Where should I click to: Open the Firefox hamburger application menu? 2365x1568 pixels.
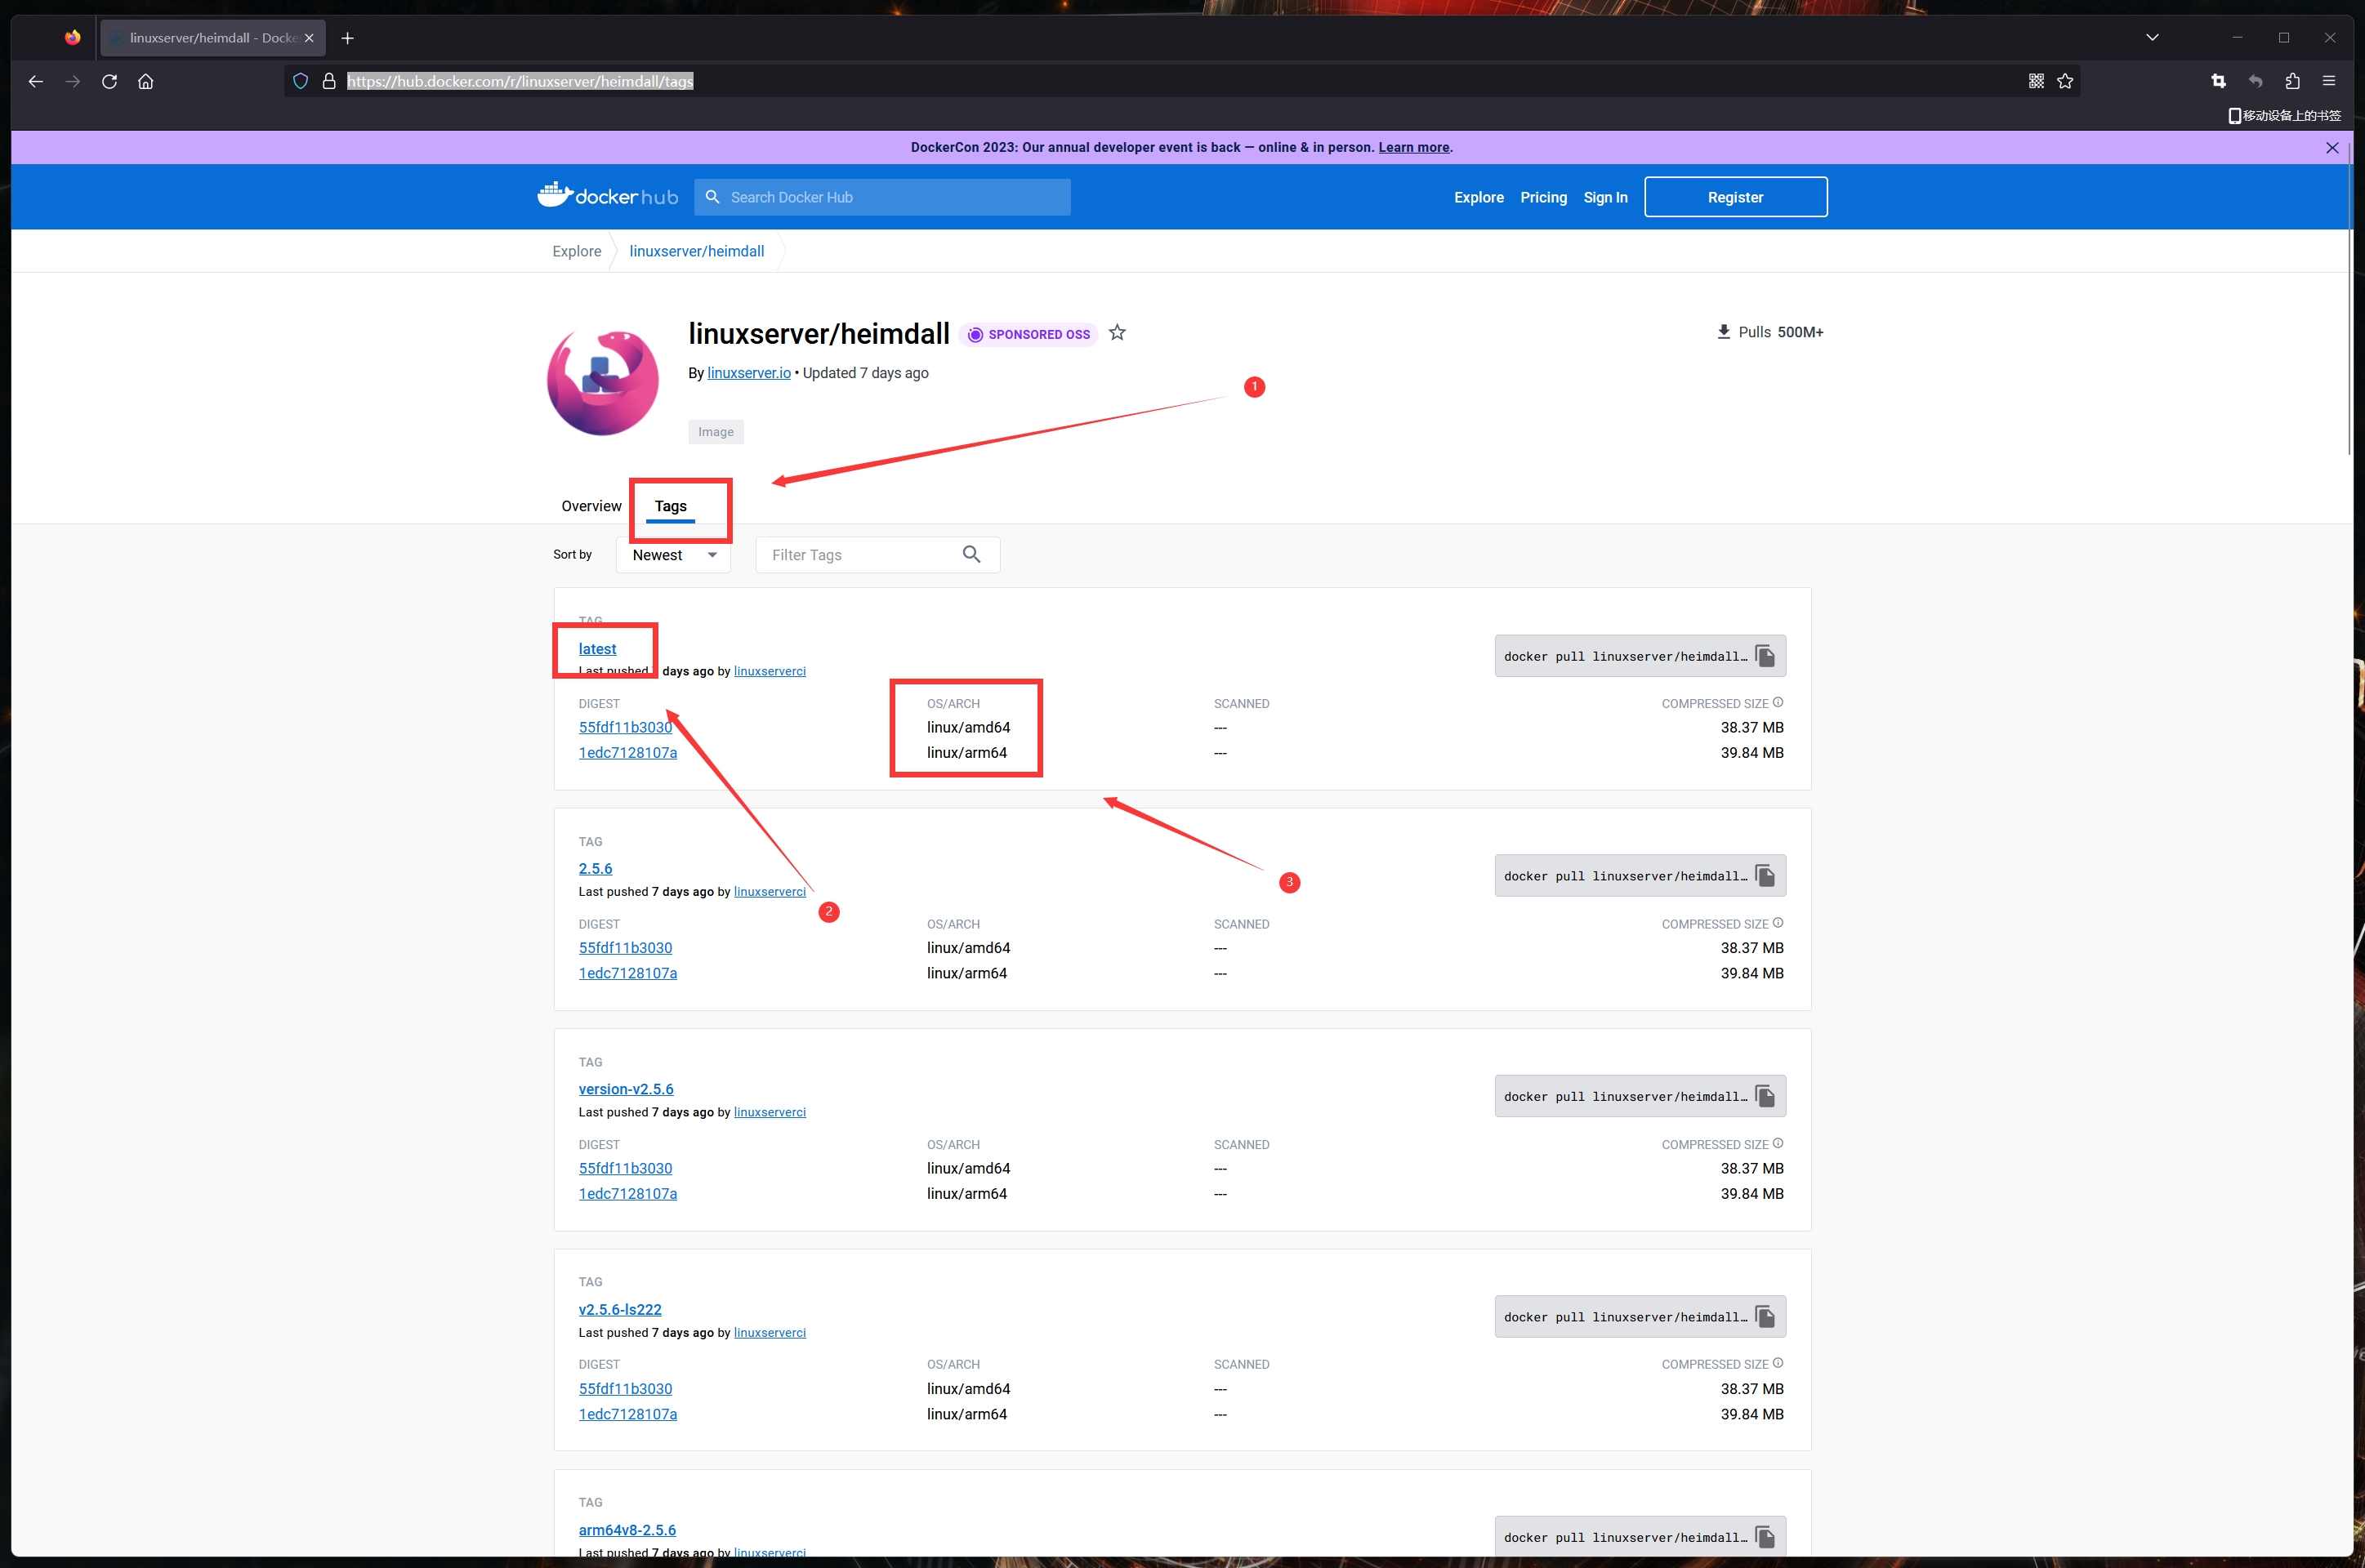(2329, 81)
